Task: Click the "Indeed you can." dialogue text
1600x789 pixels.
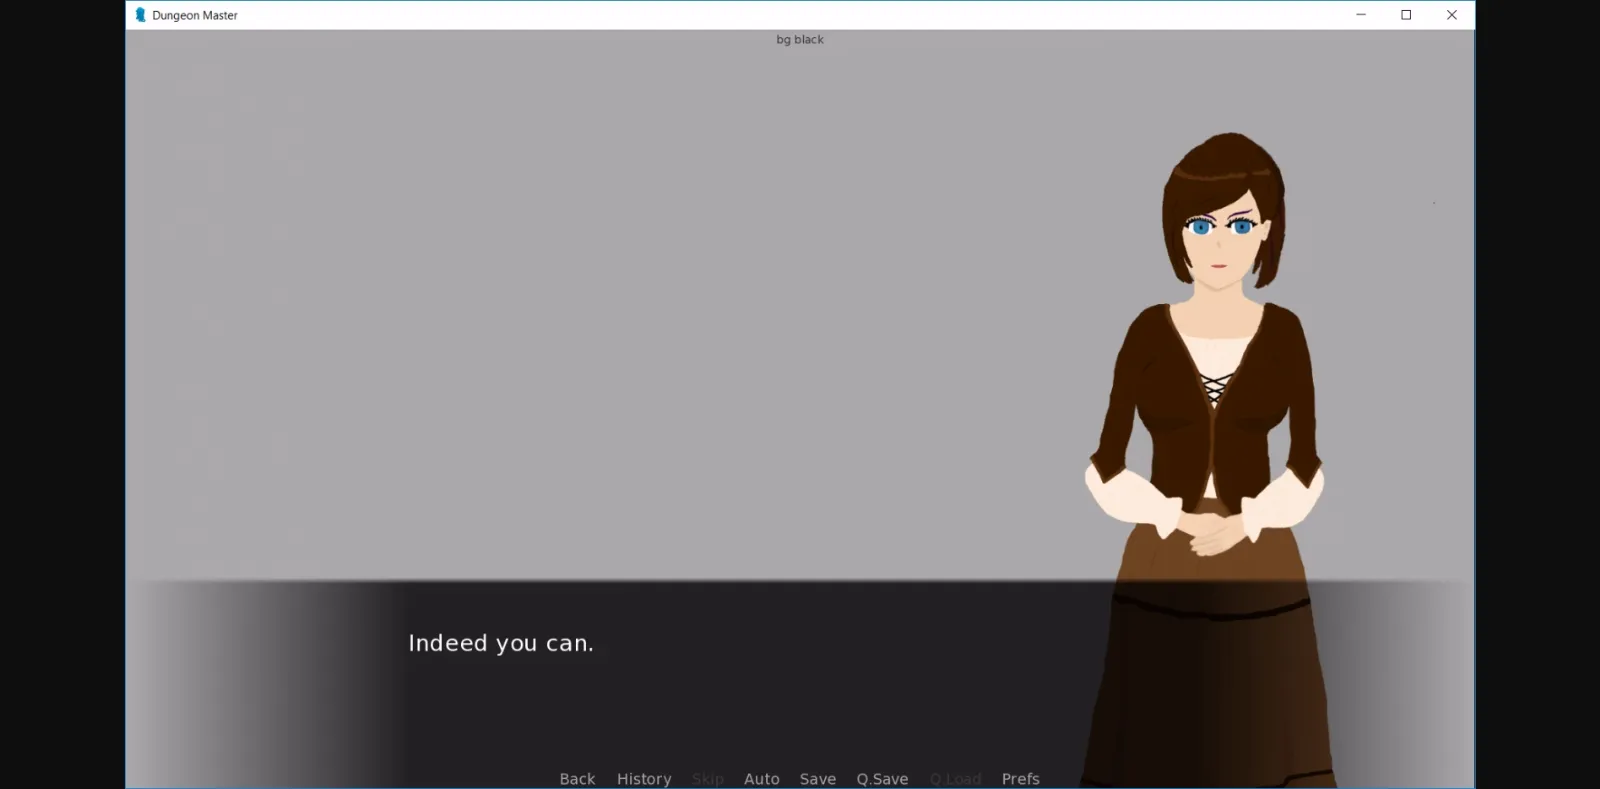Action: click(500, 643)
